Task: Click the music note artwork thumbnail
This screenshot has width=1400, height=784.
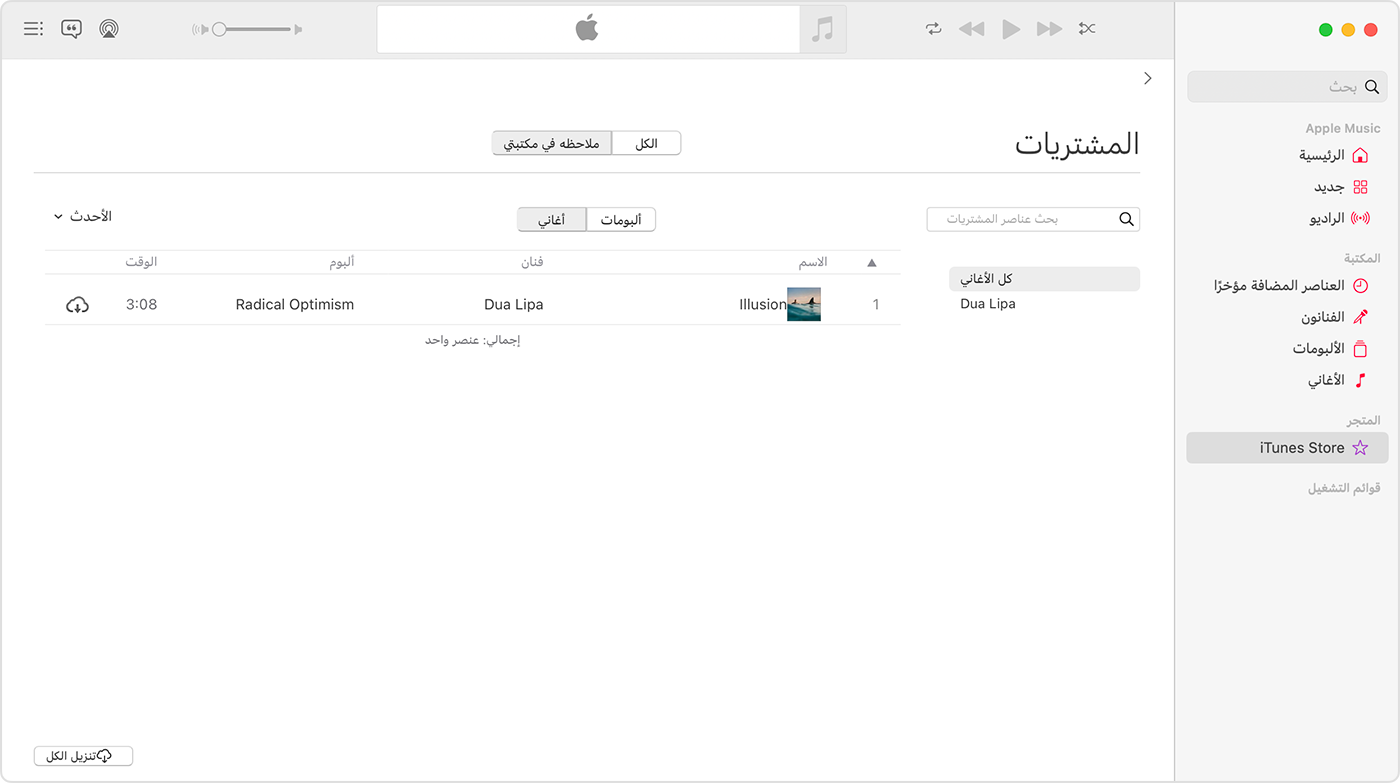Action: 823,29
